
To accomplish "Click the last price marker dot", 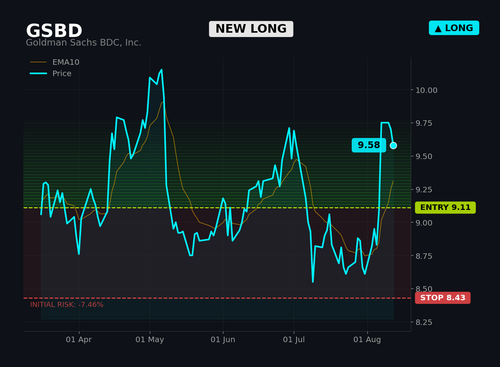I will click(393, 145).
